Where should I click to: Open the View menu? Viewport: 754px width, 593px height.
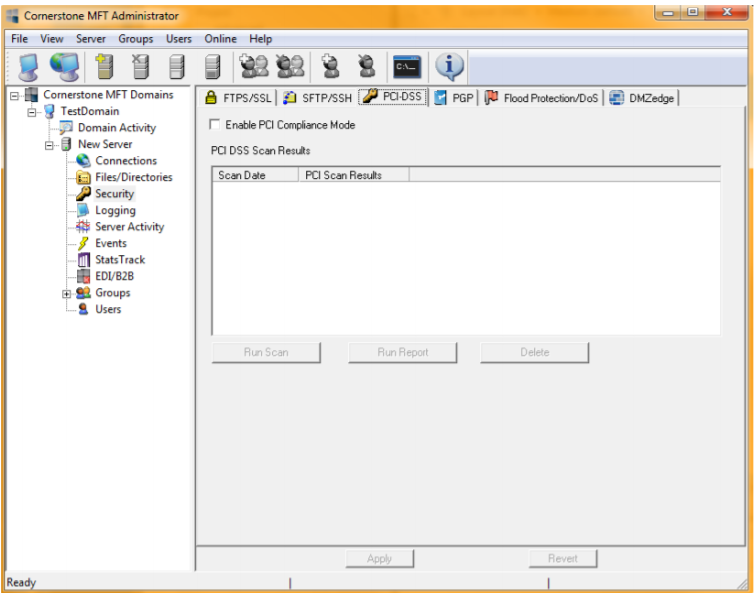pos(51,39)
